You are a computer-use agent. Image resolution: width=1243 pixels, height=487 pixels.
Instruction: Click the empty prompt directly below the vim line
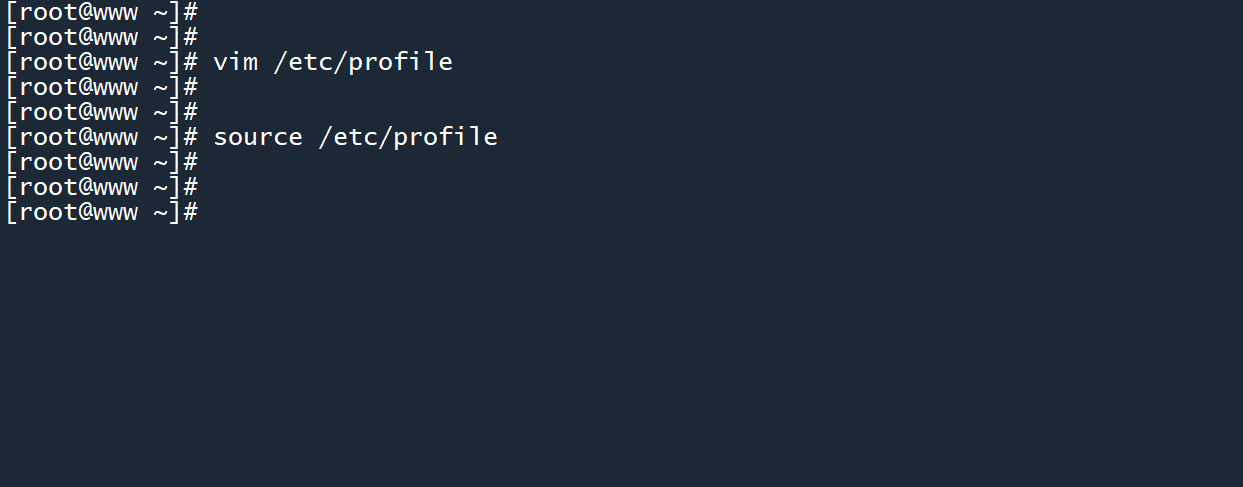102,87
